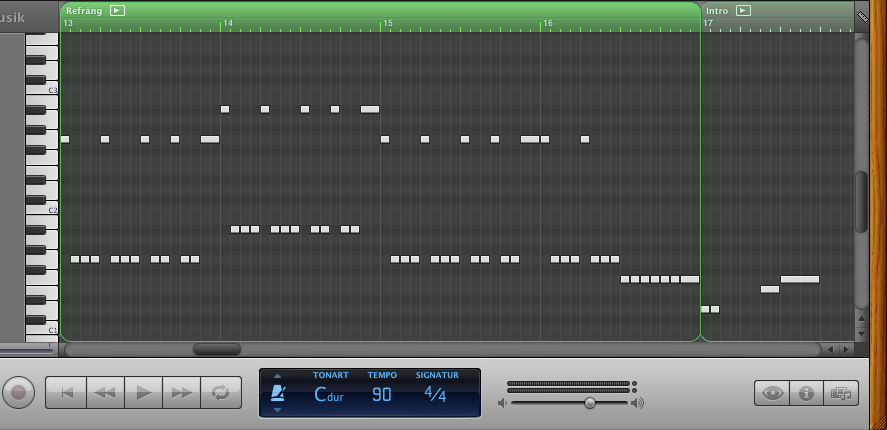Screen dimensions: 887x430
Task: Toggle the cycle loop button
Action: click(221, 393)
